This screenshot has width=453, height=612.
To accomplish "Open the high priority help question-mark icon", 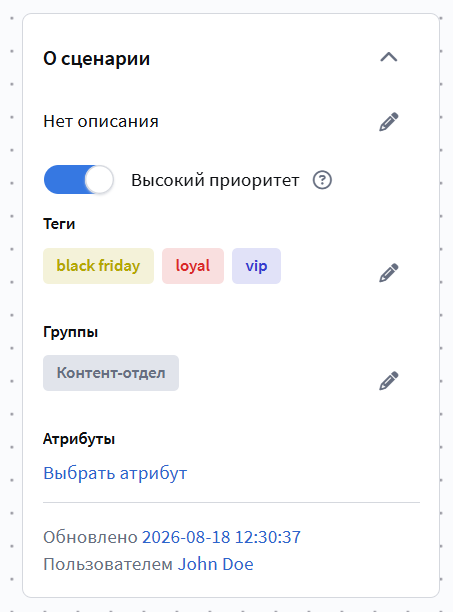I will pos(322,180).
